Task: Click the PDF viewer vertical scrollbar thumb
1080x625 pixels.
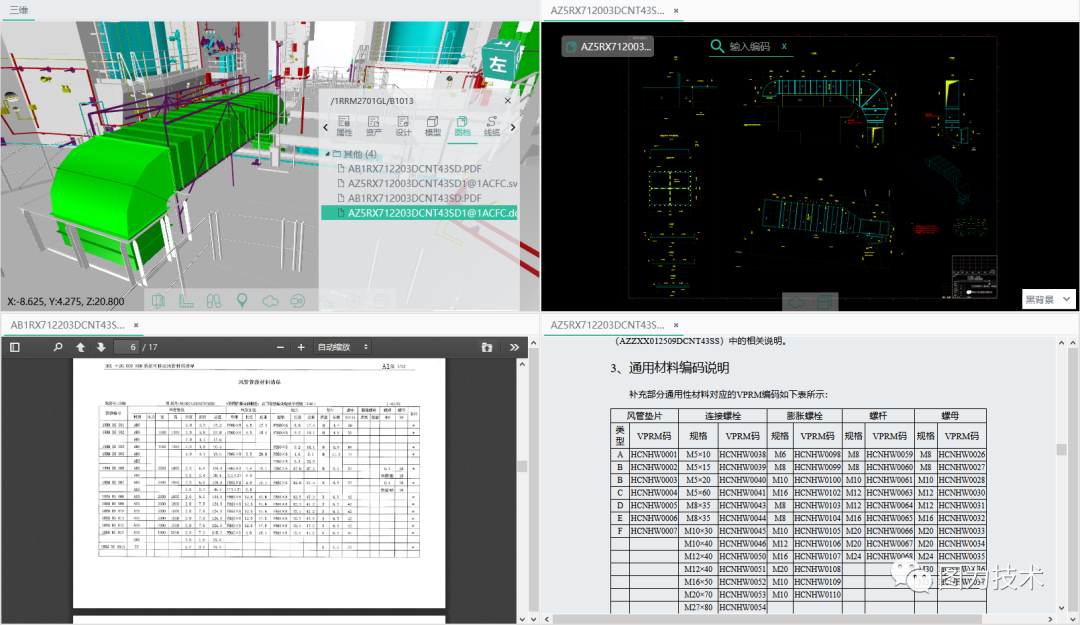Action: click(x=522, y=467)
